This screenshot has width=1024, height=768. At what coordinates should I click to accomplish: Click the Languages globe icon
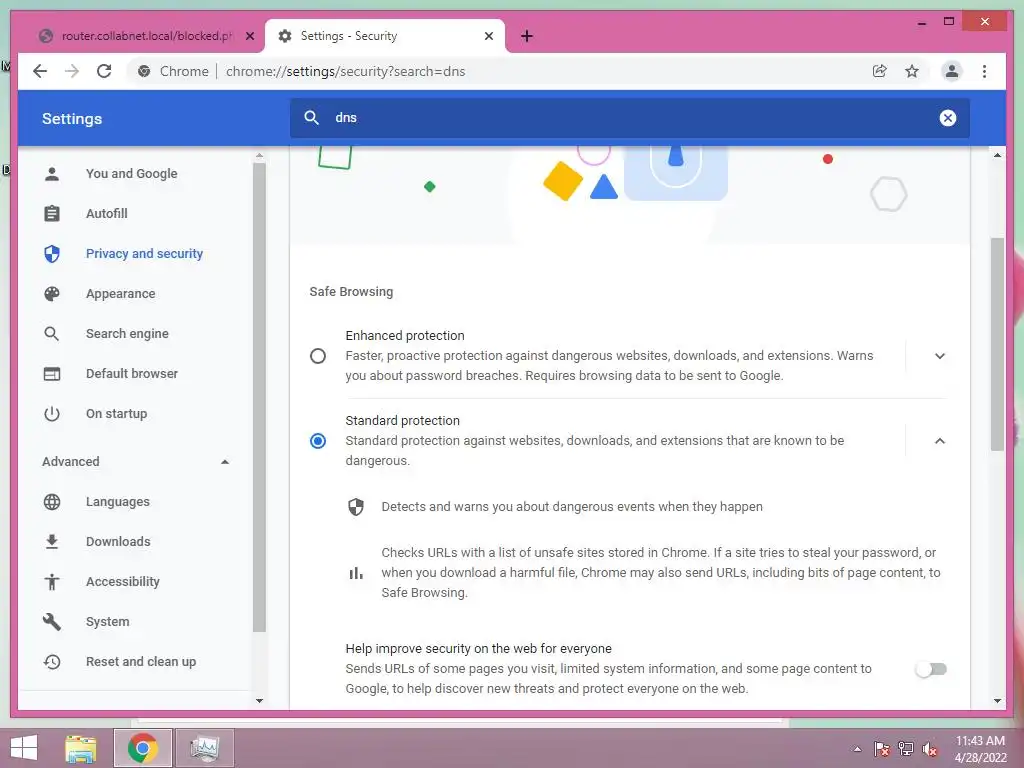coord(52,502)
